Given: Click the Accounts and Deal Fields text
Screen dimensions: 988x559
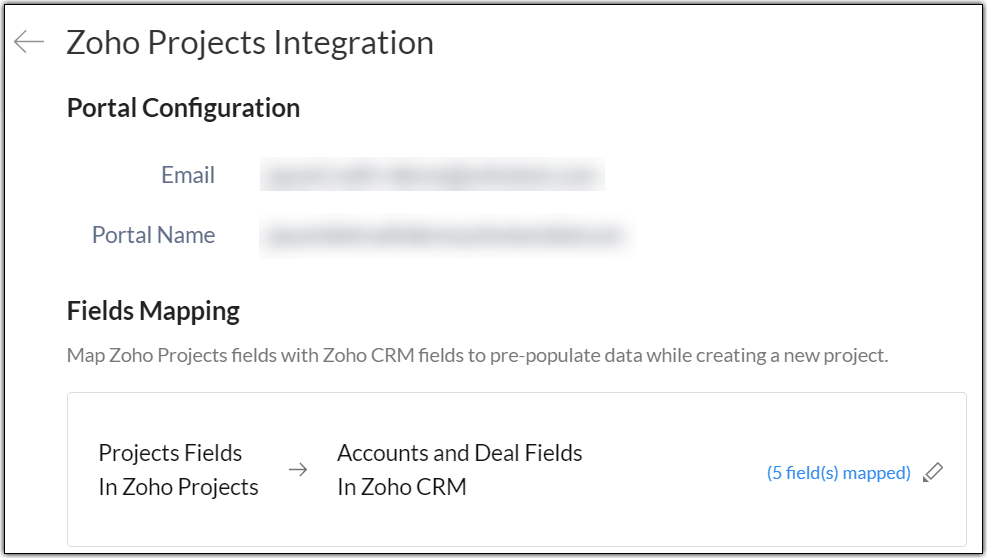Looking at the screenshot, I should tap(459, 453).
